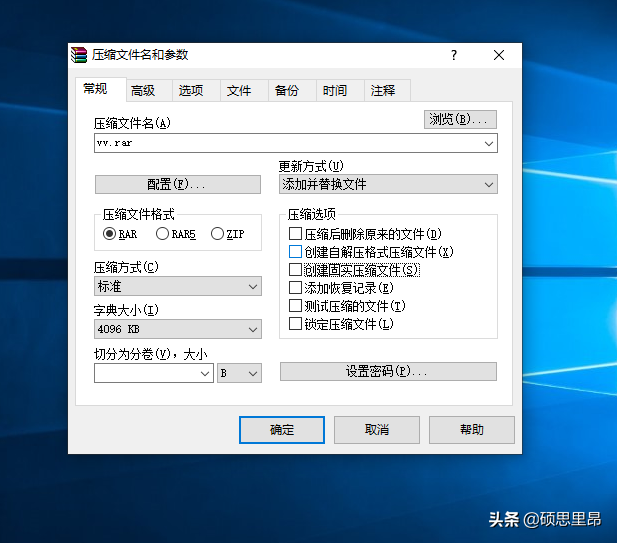
Task: Select the ZIP format radio button
Action: tap(217, 234)
